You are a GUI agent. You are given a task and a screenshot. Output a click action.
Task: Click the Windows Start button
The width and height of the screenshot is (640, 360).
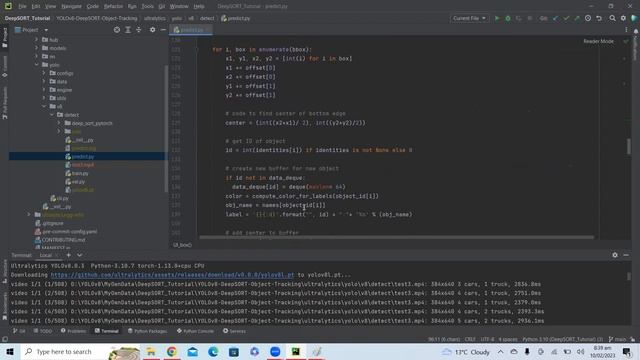(x=10, y=351)
